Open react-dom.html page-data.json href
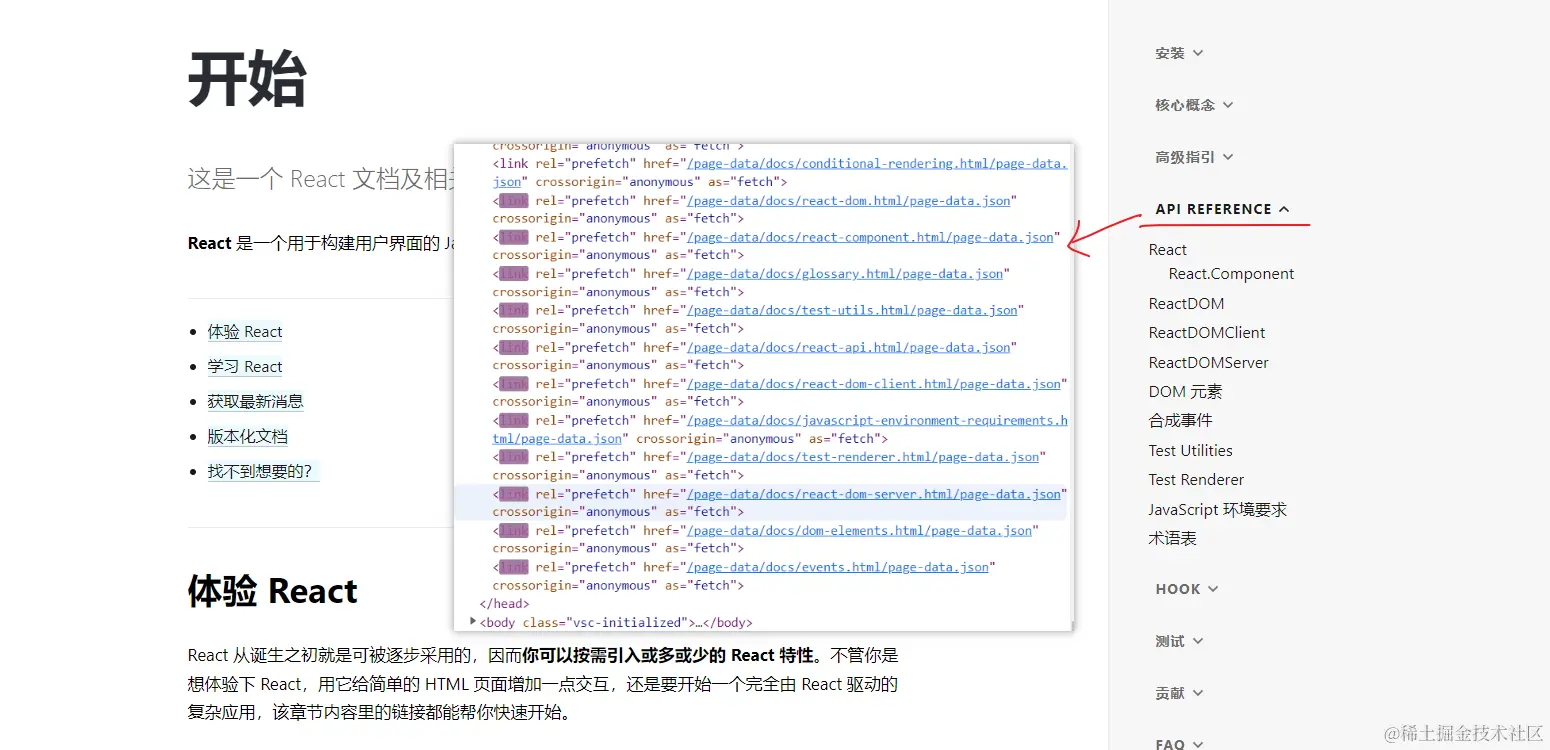1550x750 pixels. coord(848,201)
